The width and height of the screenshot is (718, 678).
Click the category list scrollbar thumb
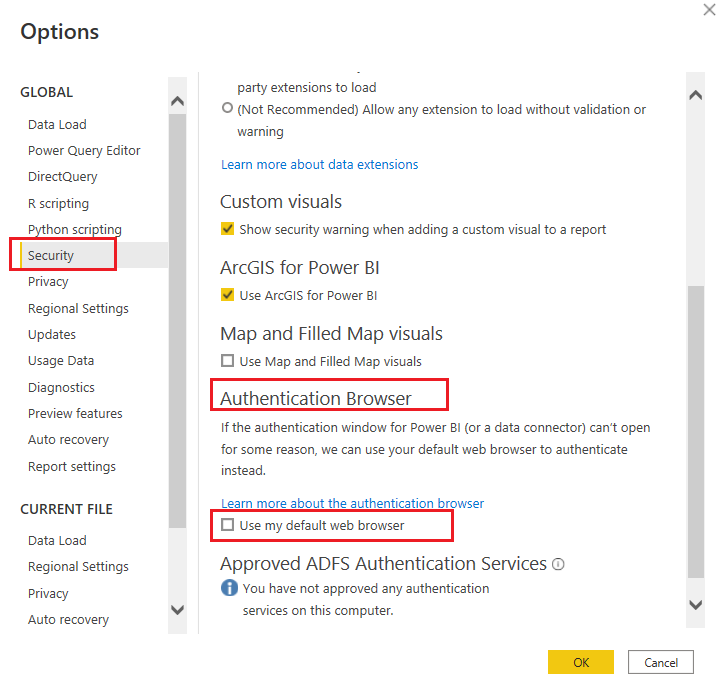(177, 321)
